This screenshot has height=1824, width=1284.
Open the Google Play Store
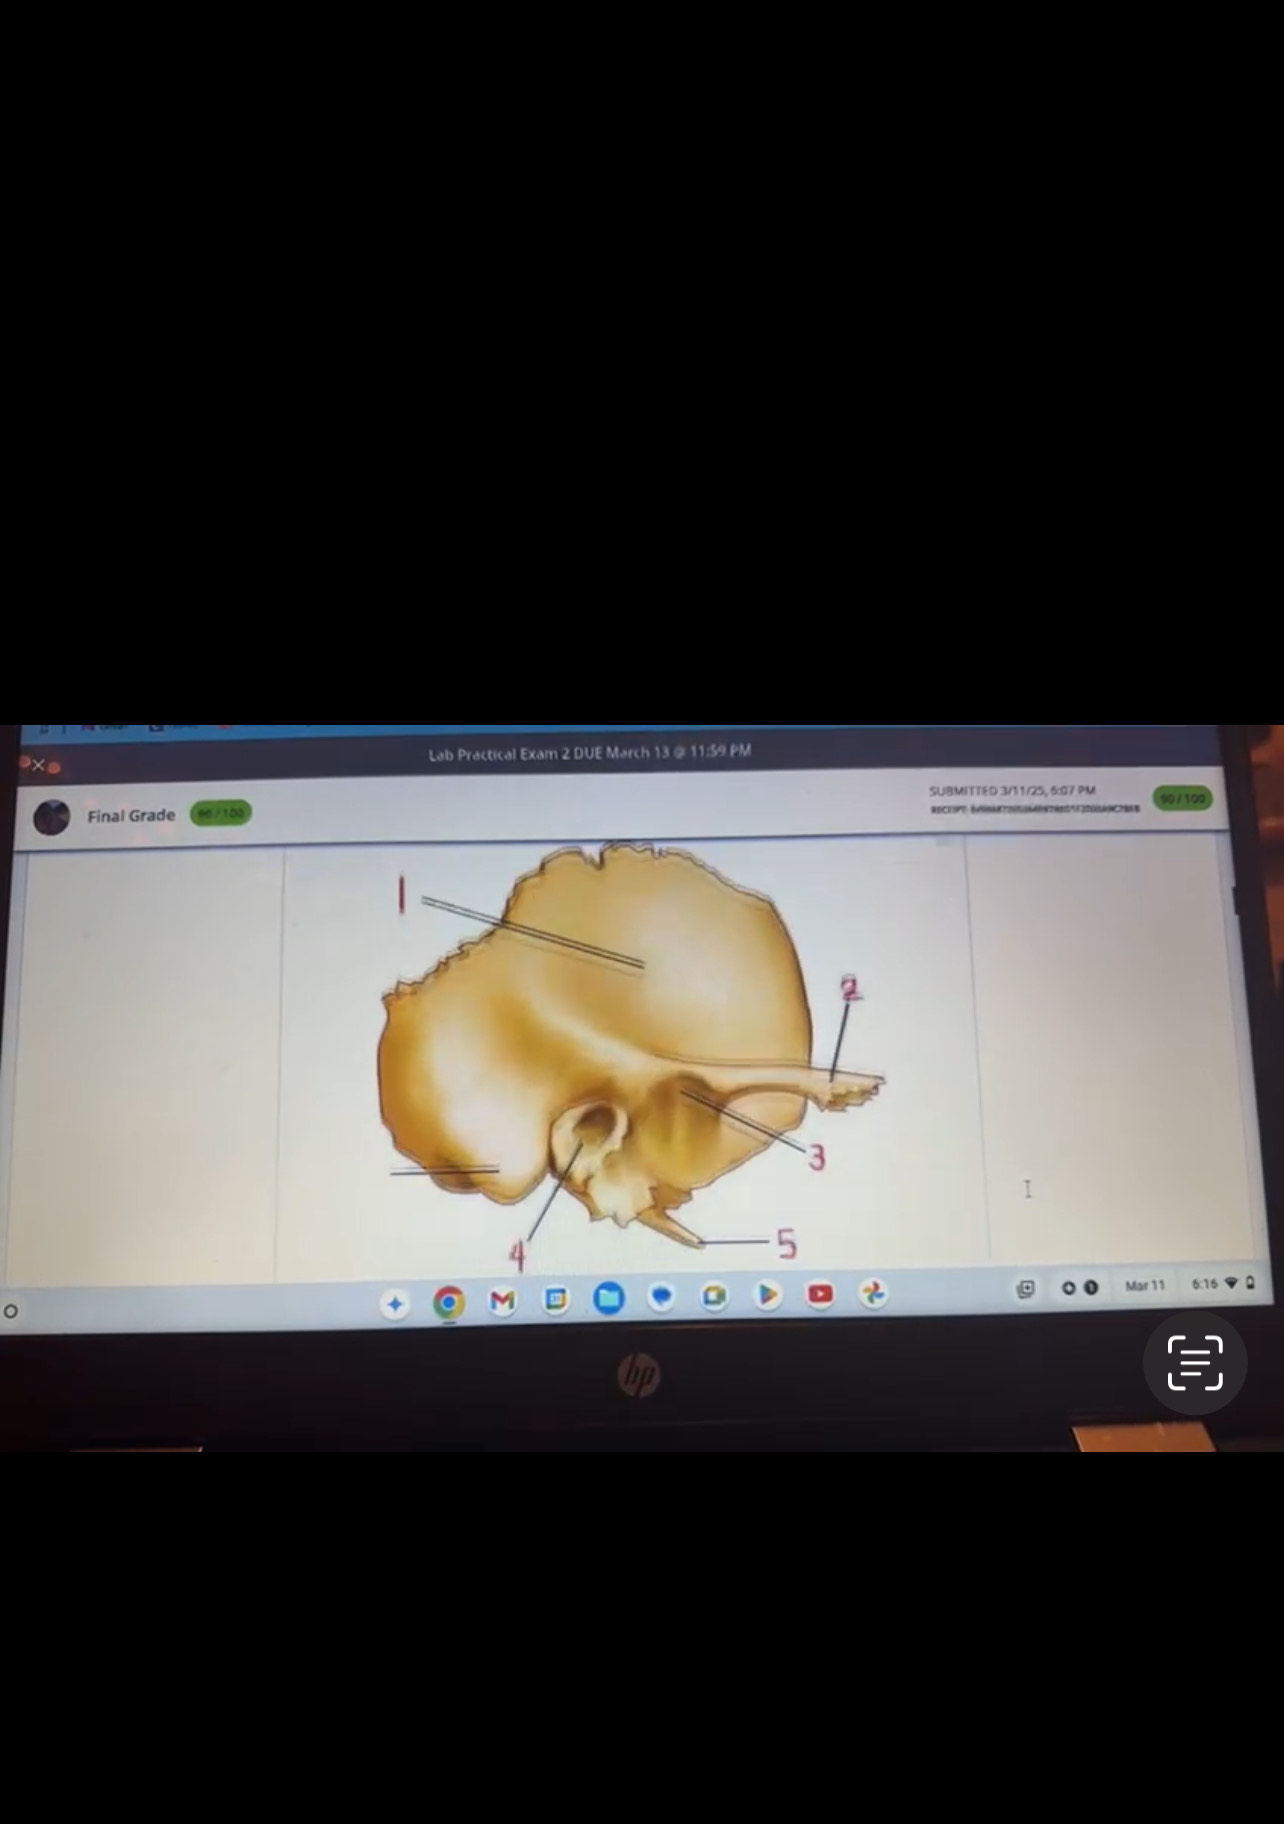coord(767,1295)
